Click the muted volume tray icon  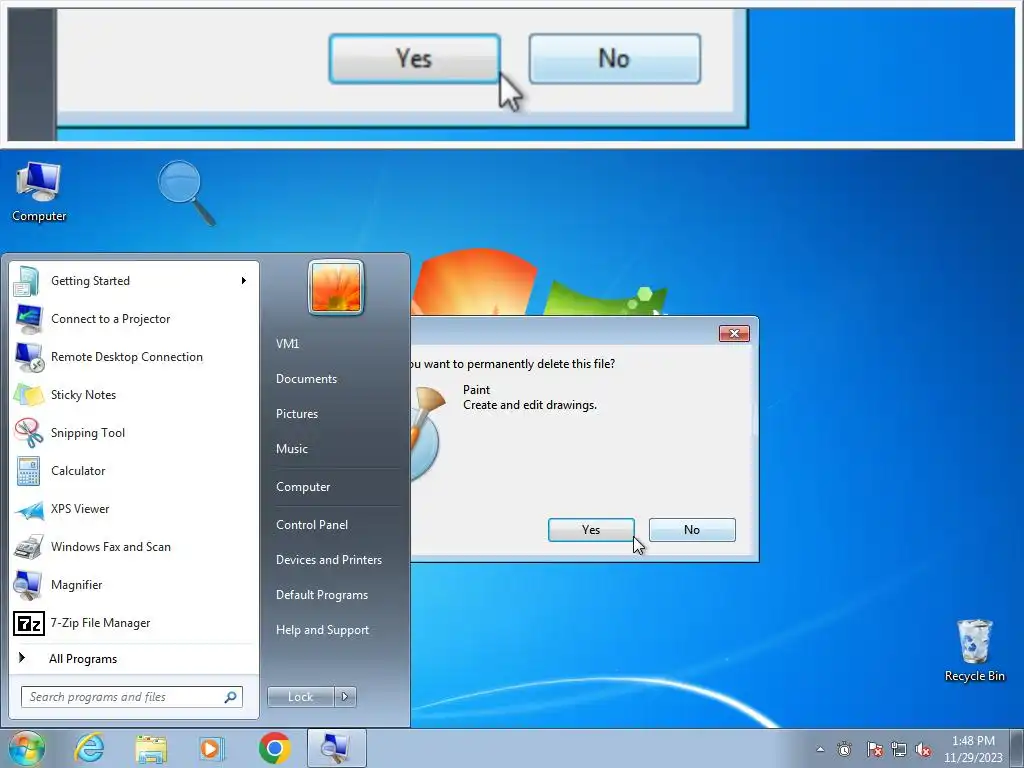point(923,750)
